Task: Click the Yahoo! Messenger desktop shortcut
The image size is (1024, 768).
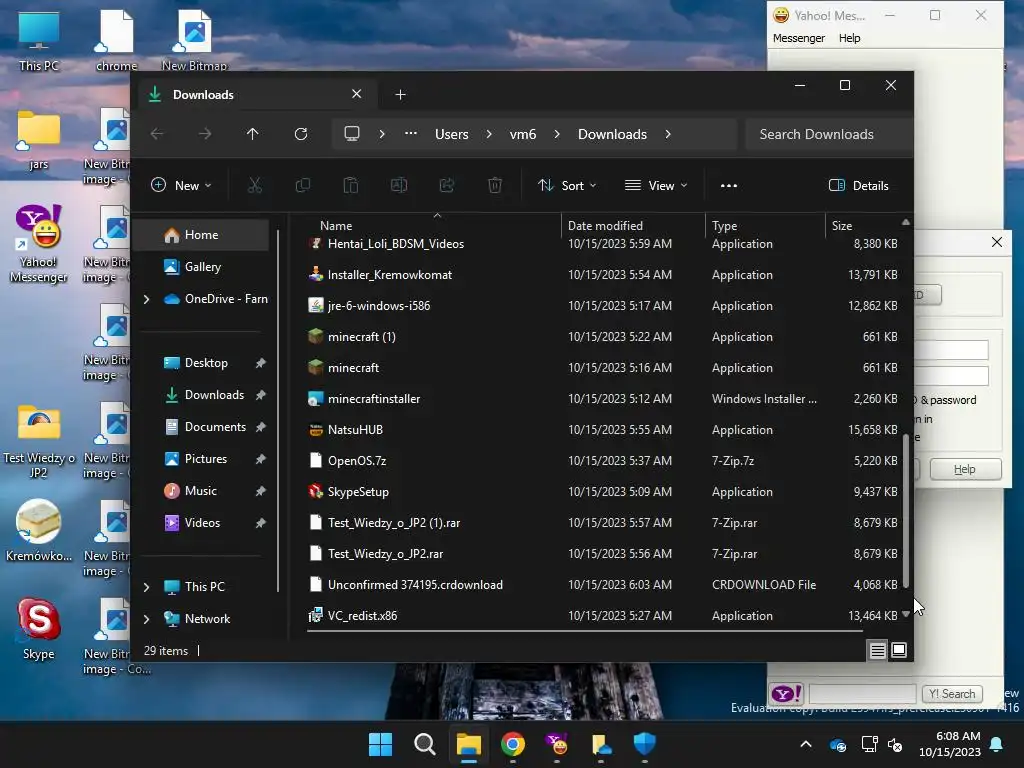Action: [x=39, y=244]
